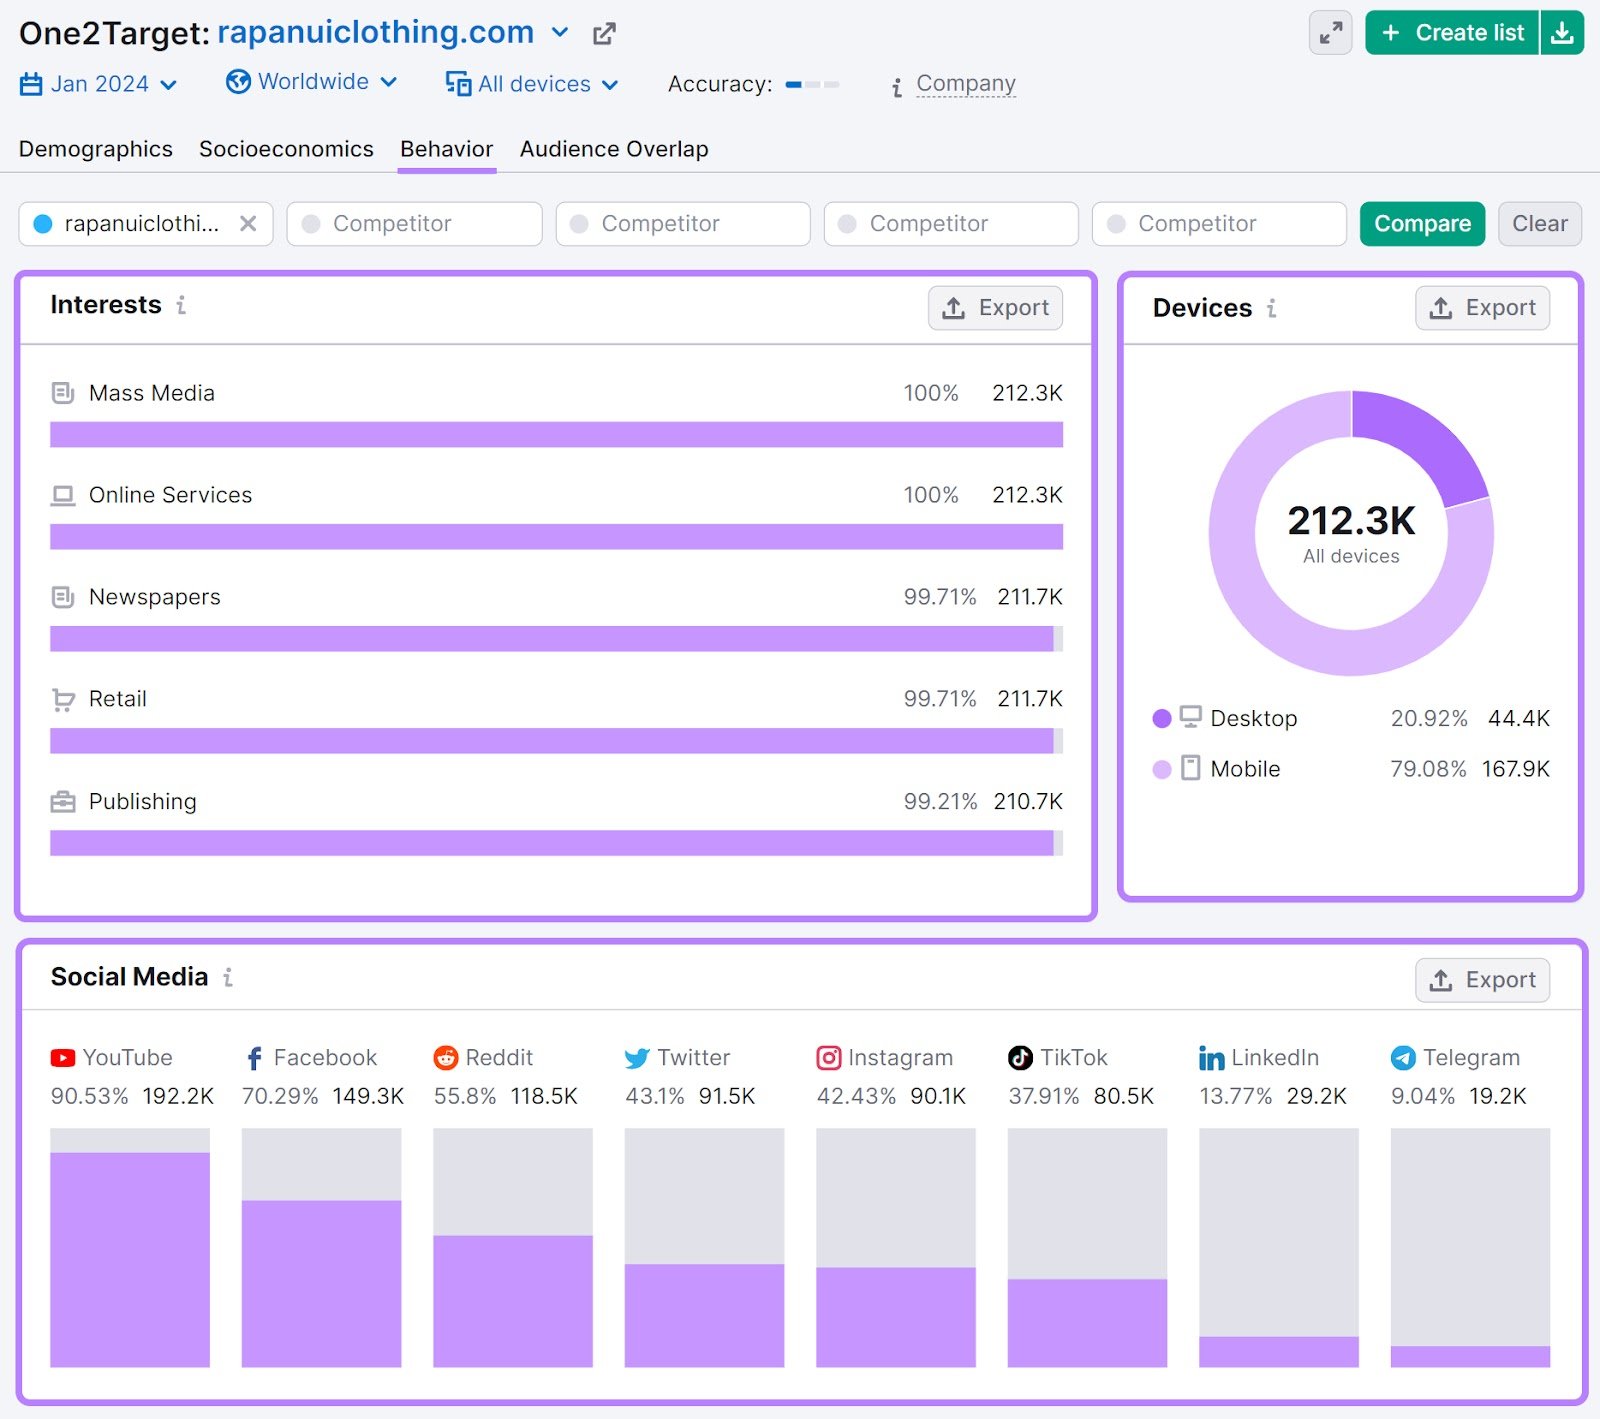
Task: Click the download icon top right corner
Action: coord(1563,32)
